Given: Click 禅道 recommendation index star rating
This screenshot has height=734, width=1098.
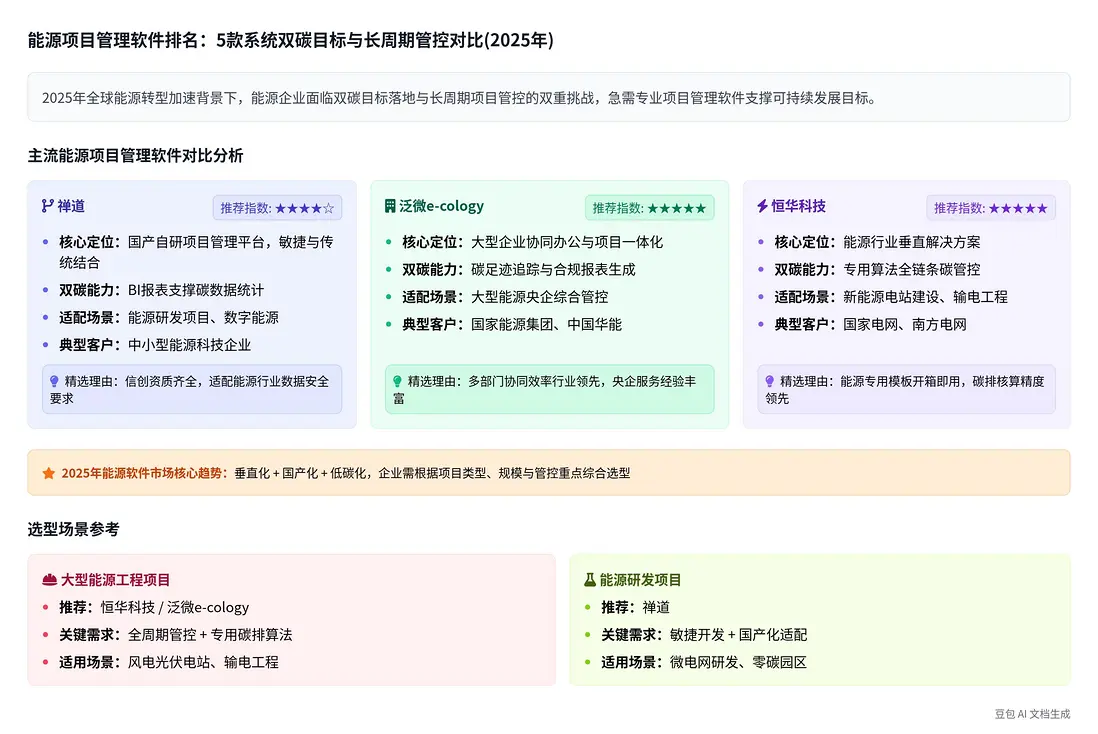Looking at the screenshot, I should click(x=305, y=208).
